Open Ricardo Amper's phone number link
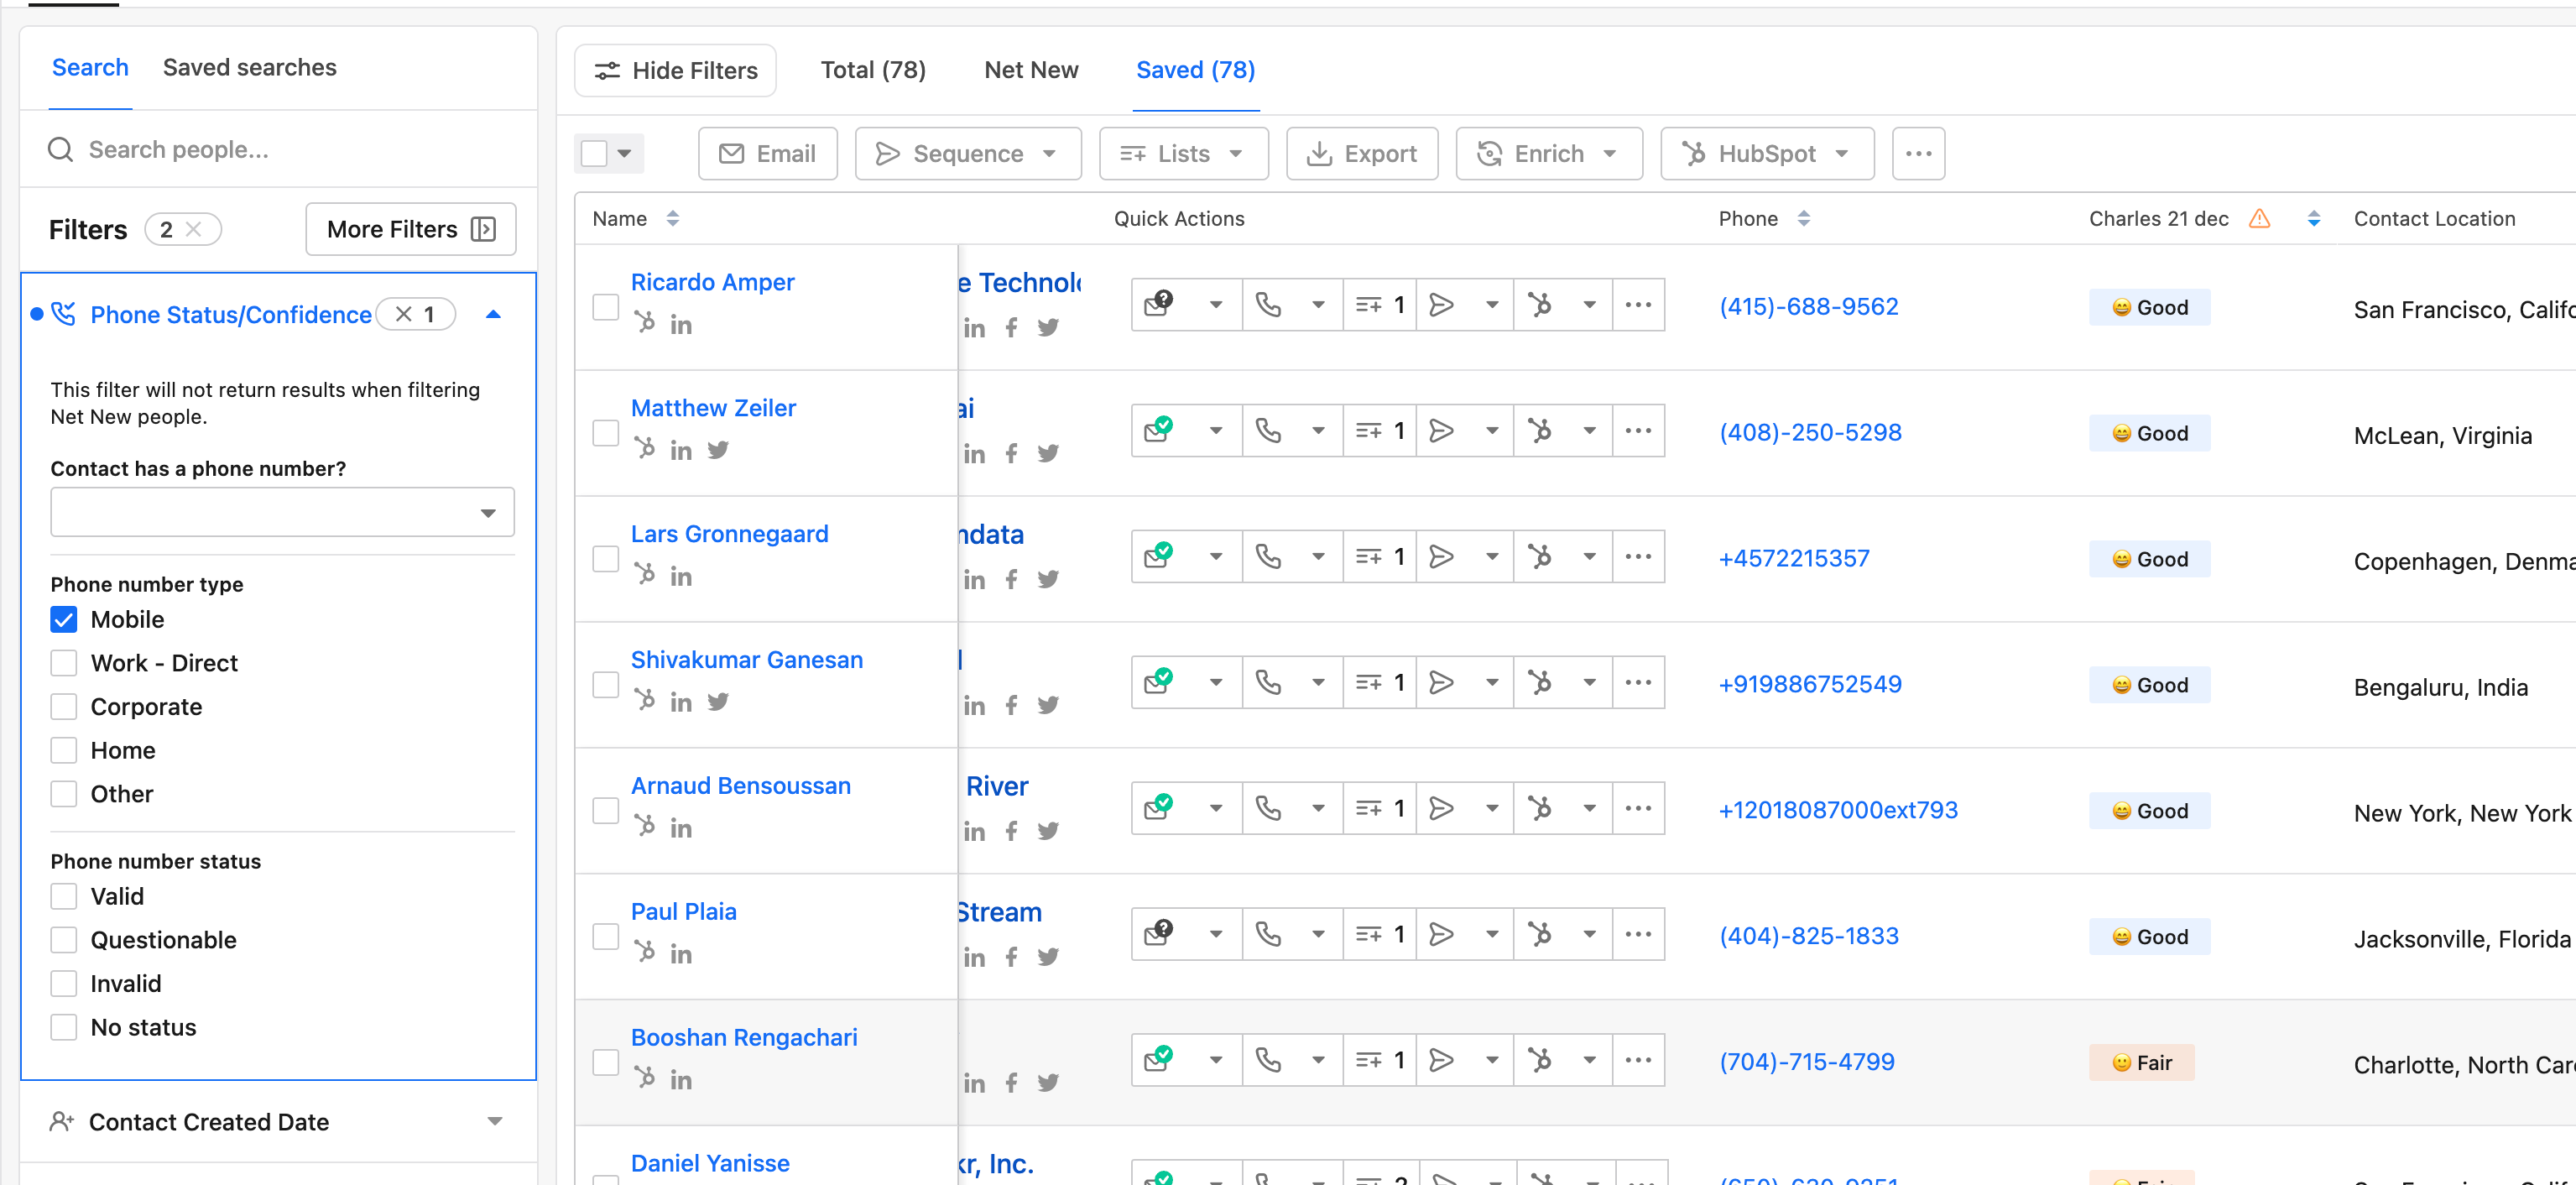Image resolution: width=2576 pixels, height=1185 pixels. tap(1808, 307)
